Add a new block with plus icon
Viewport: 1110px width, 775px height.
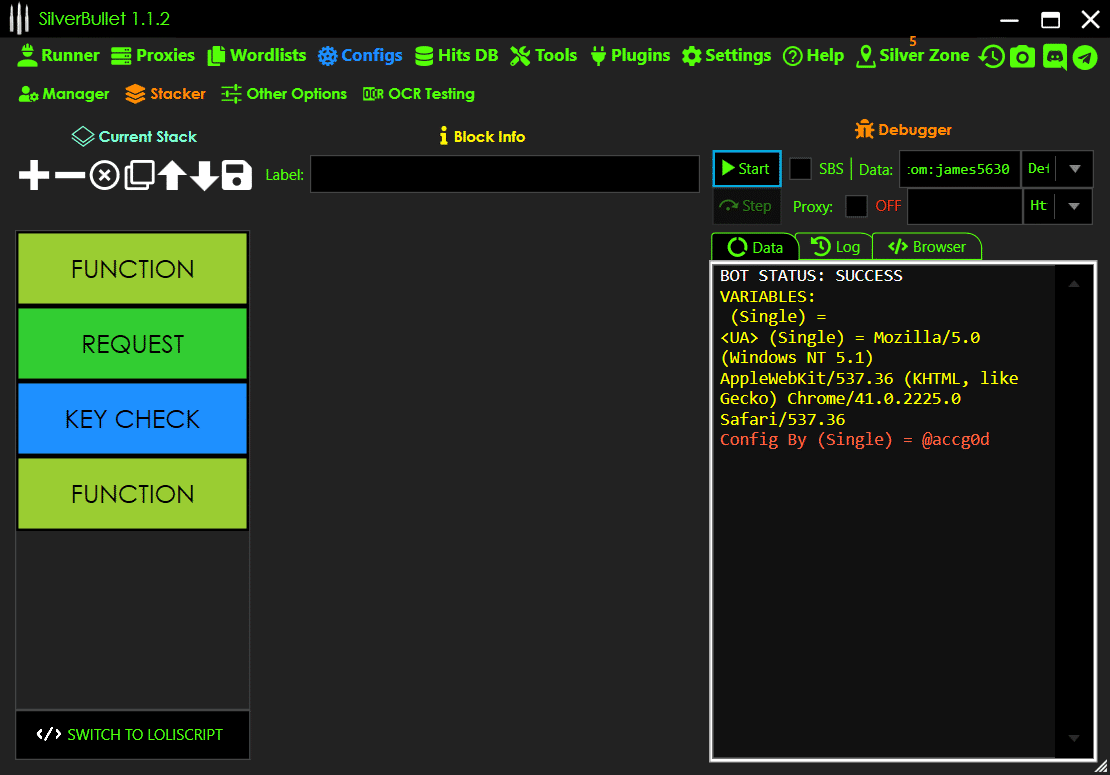click(34, 175)
